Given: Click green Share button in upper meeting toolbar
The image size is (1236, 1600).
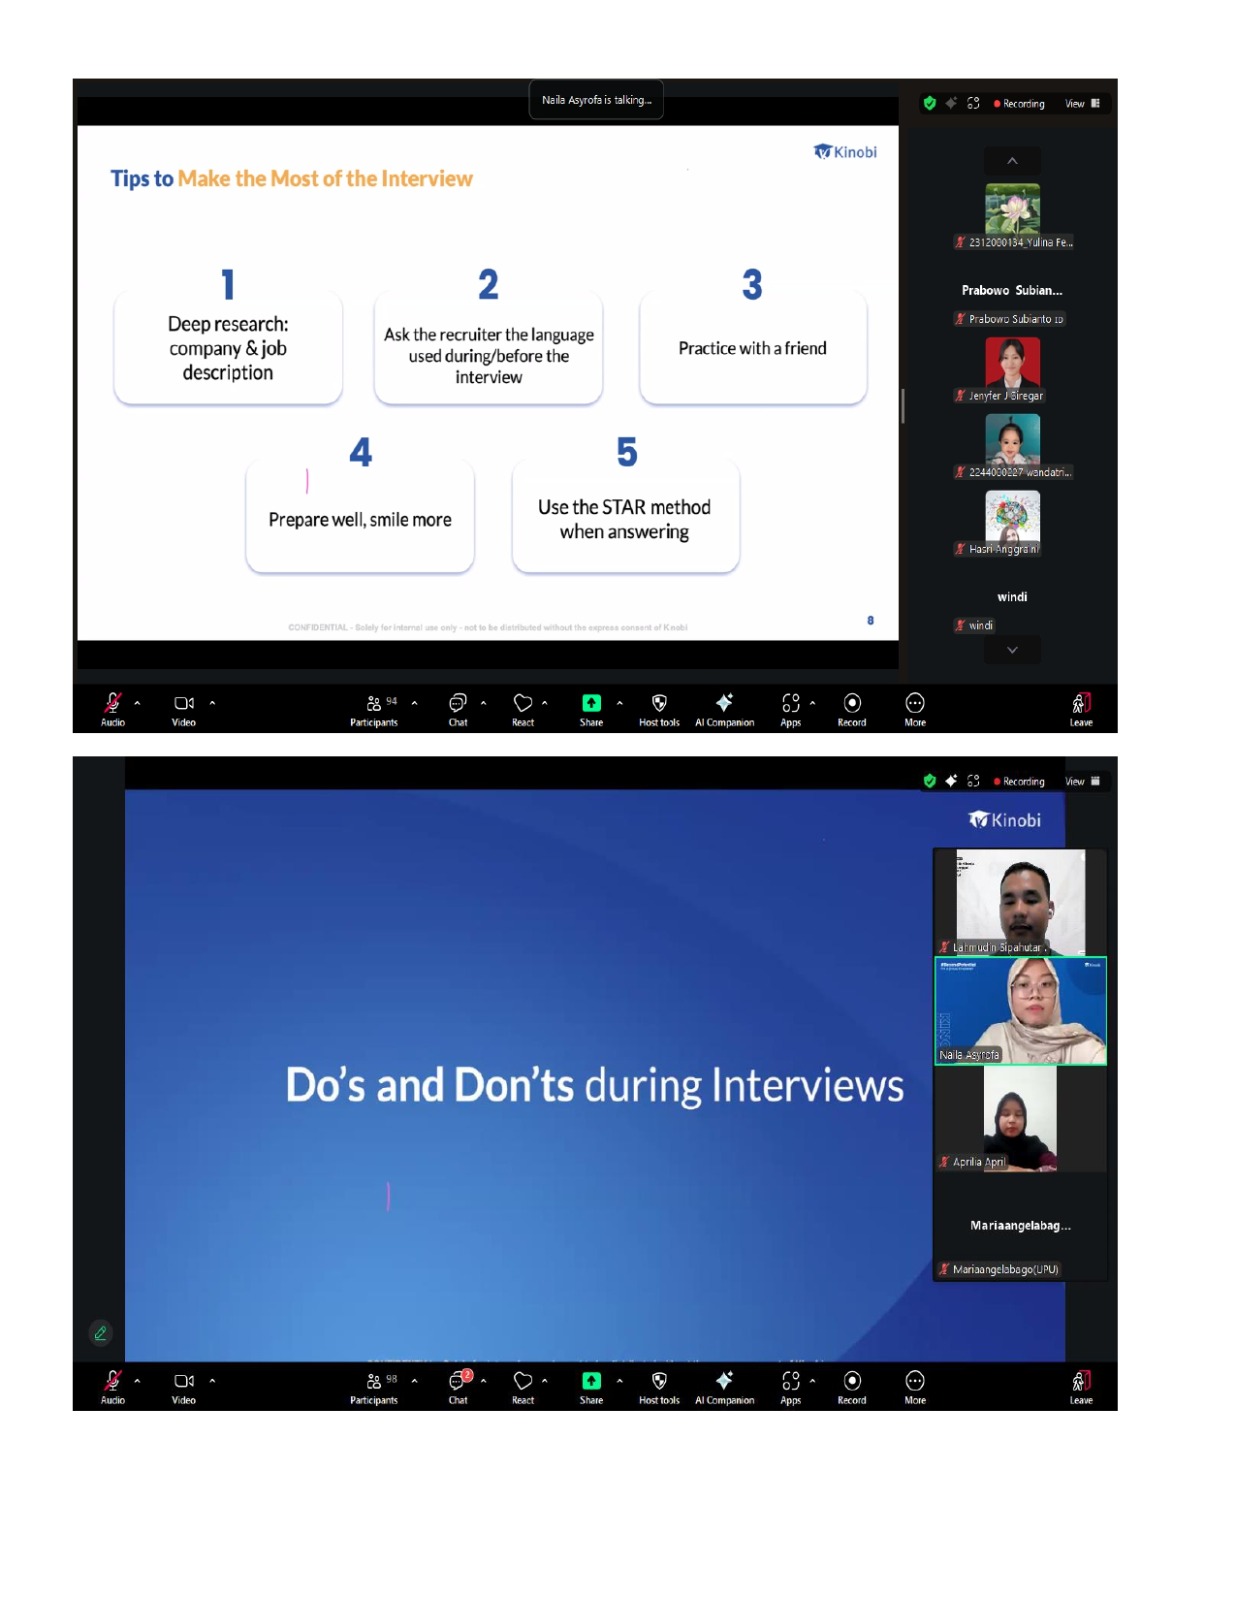Looking at the screenshot, I should click(591, 708).
